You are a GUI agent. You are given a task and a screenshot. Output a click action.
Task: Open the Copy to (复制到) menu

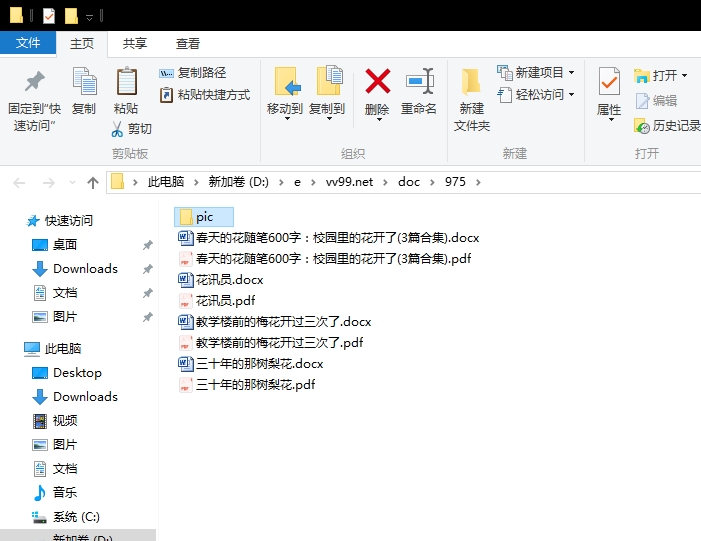pyautogui.click(x=327, y=94)
